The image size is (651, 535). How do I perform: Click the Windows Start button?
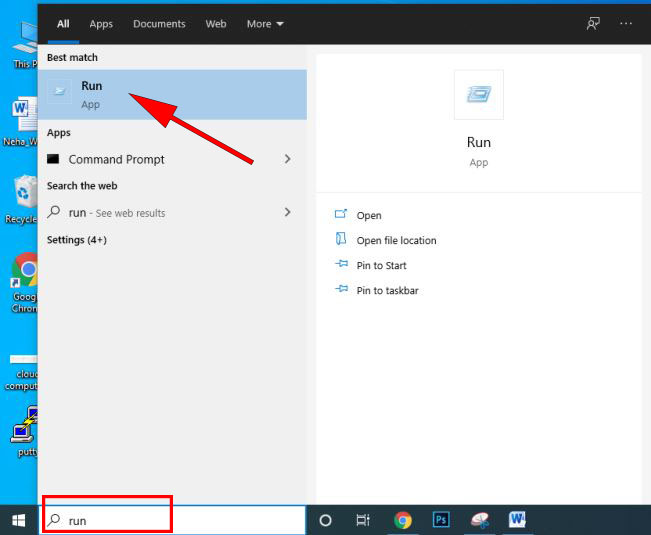tap(18, 520)
